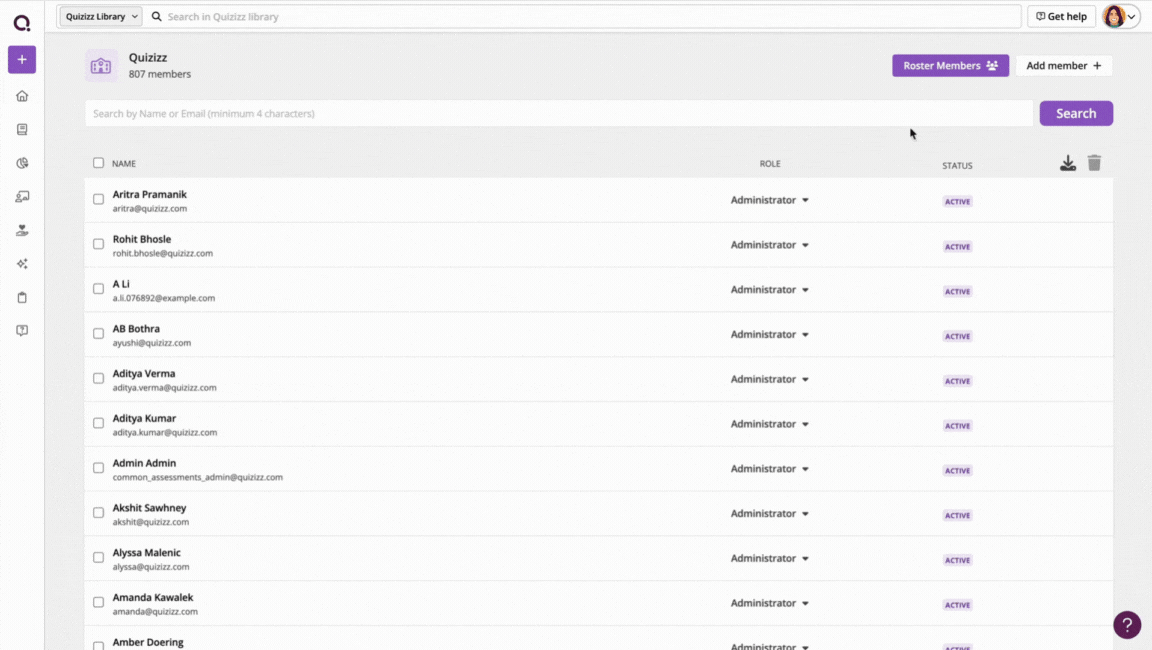Open role dropdown for AB Bothra

769,334
